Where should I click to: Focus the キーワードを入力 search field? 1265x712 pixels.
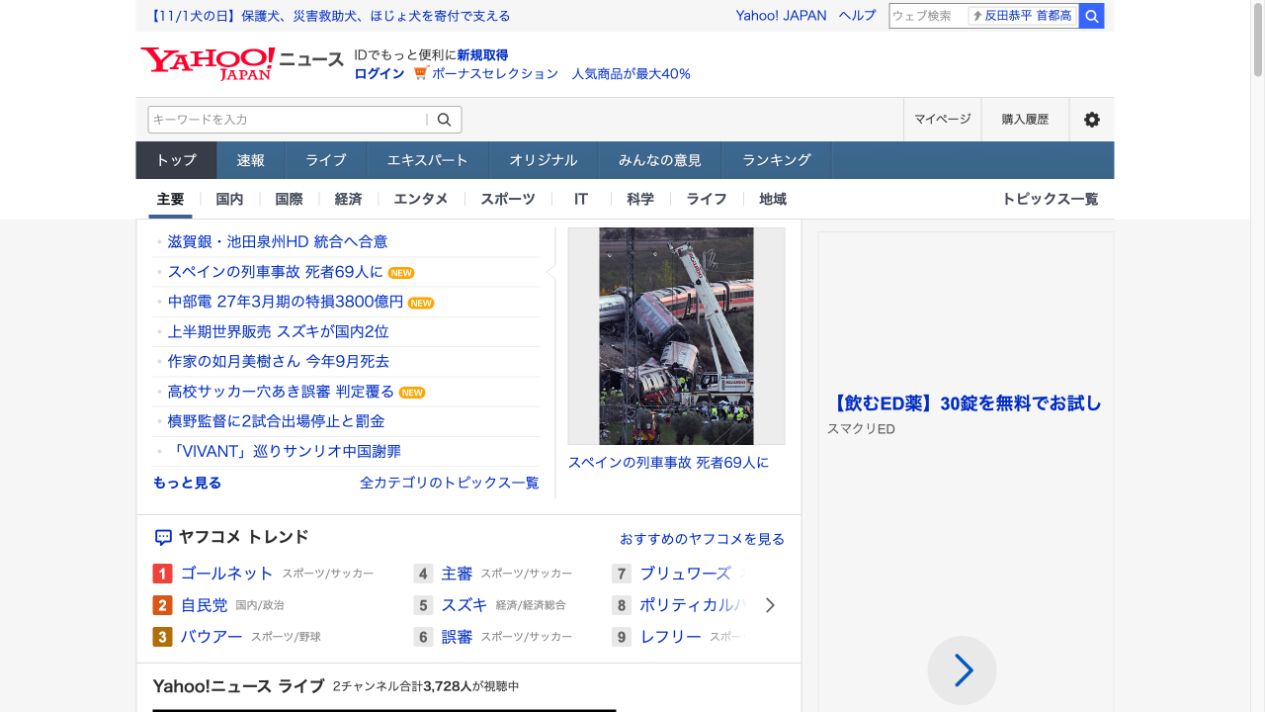click(288, 119)
